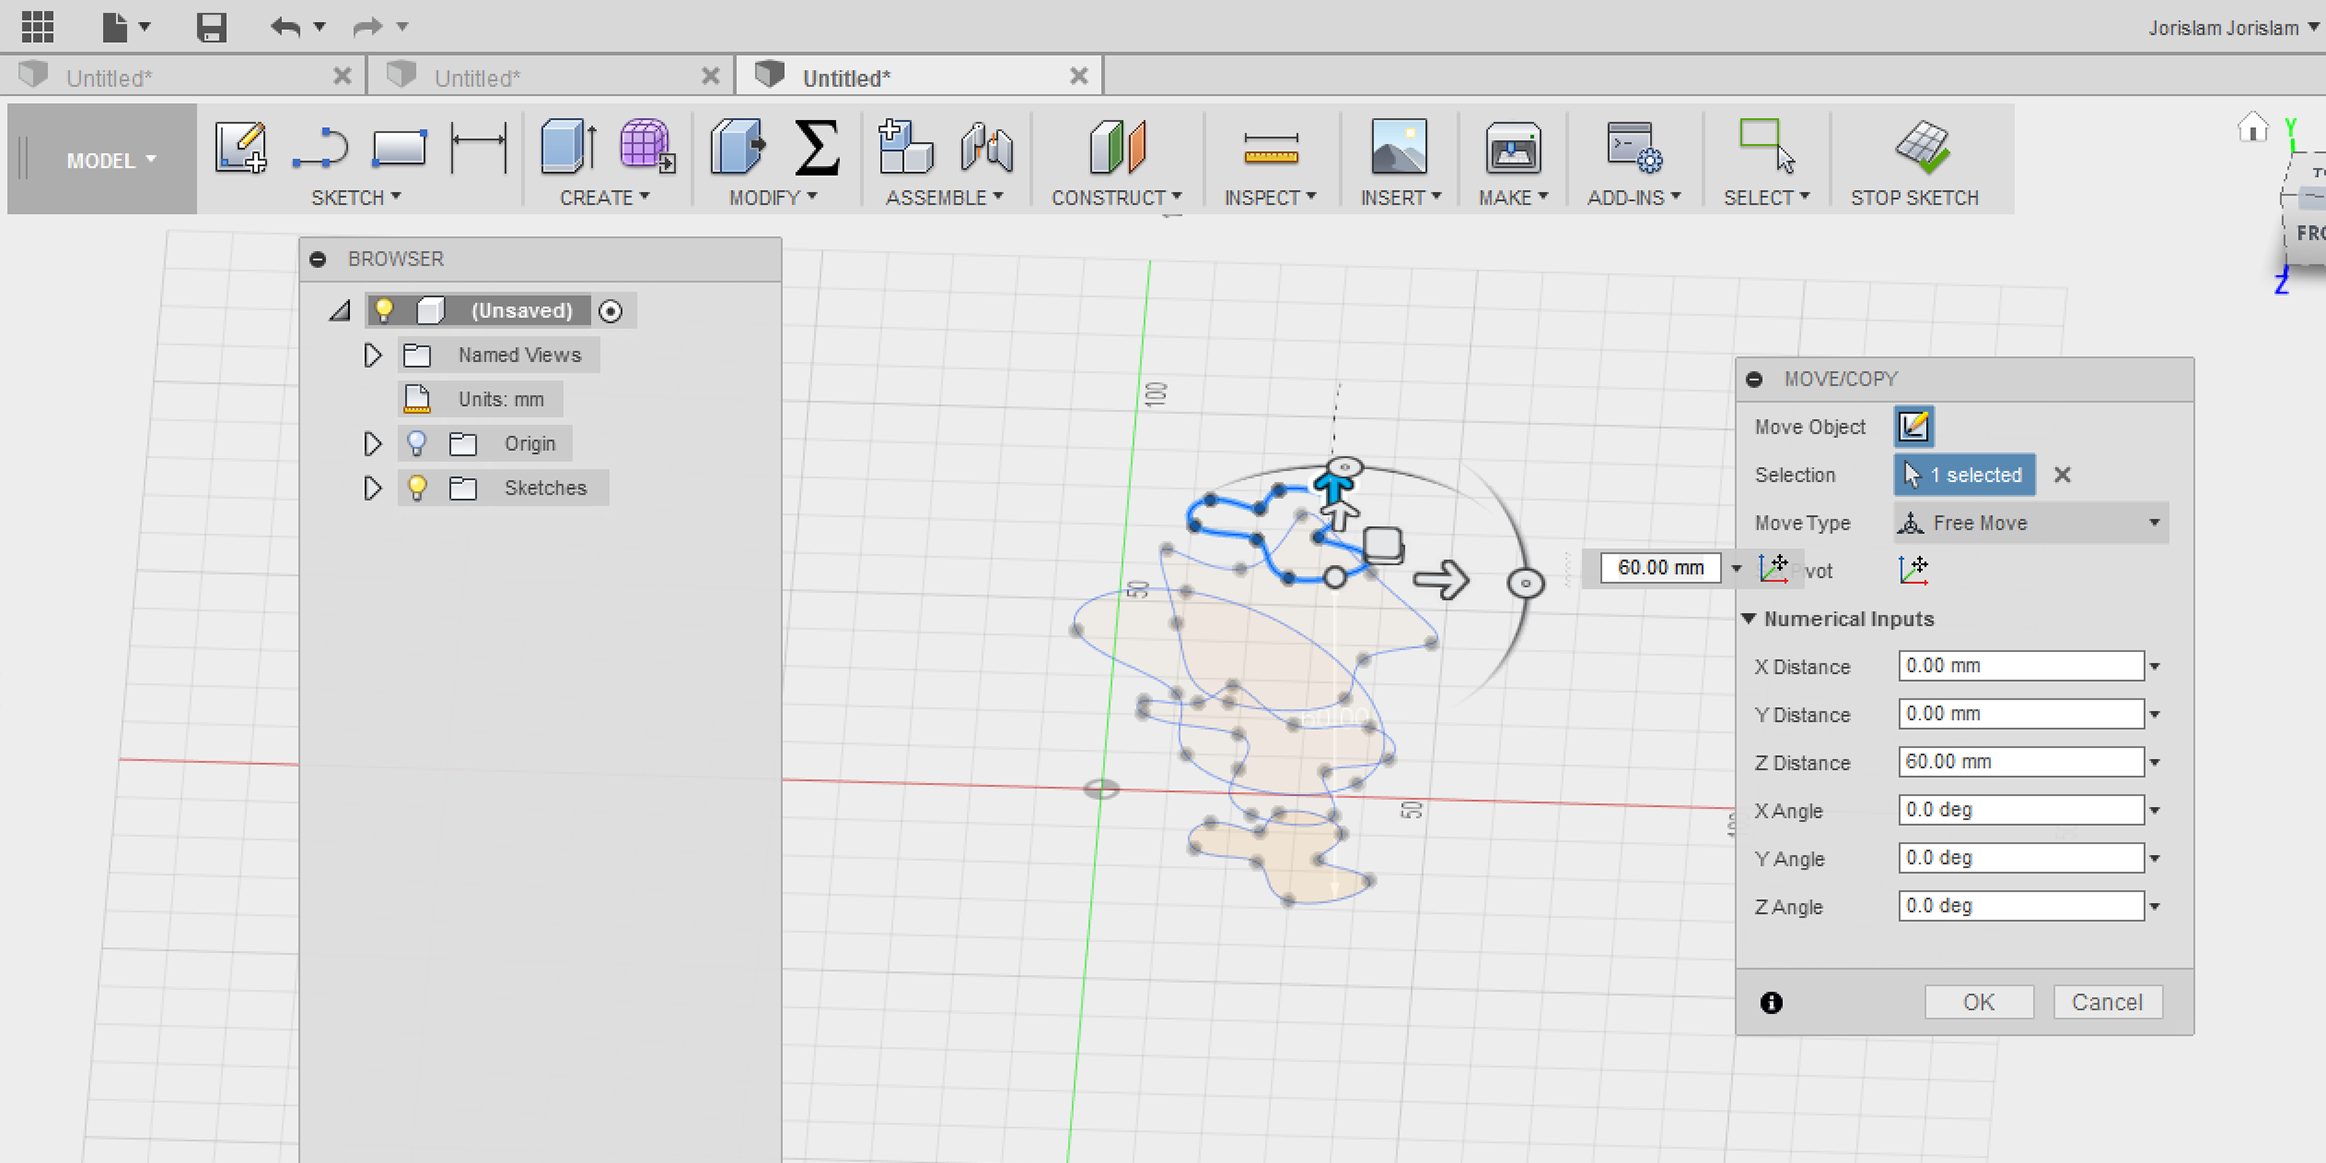This screenshot has height=1163, width=2326.
Task: Click the Measure ruler icon
Action: coord(1271,149)
